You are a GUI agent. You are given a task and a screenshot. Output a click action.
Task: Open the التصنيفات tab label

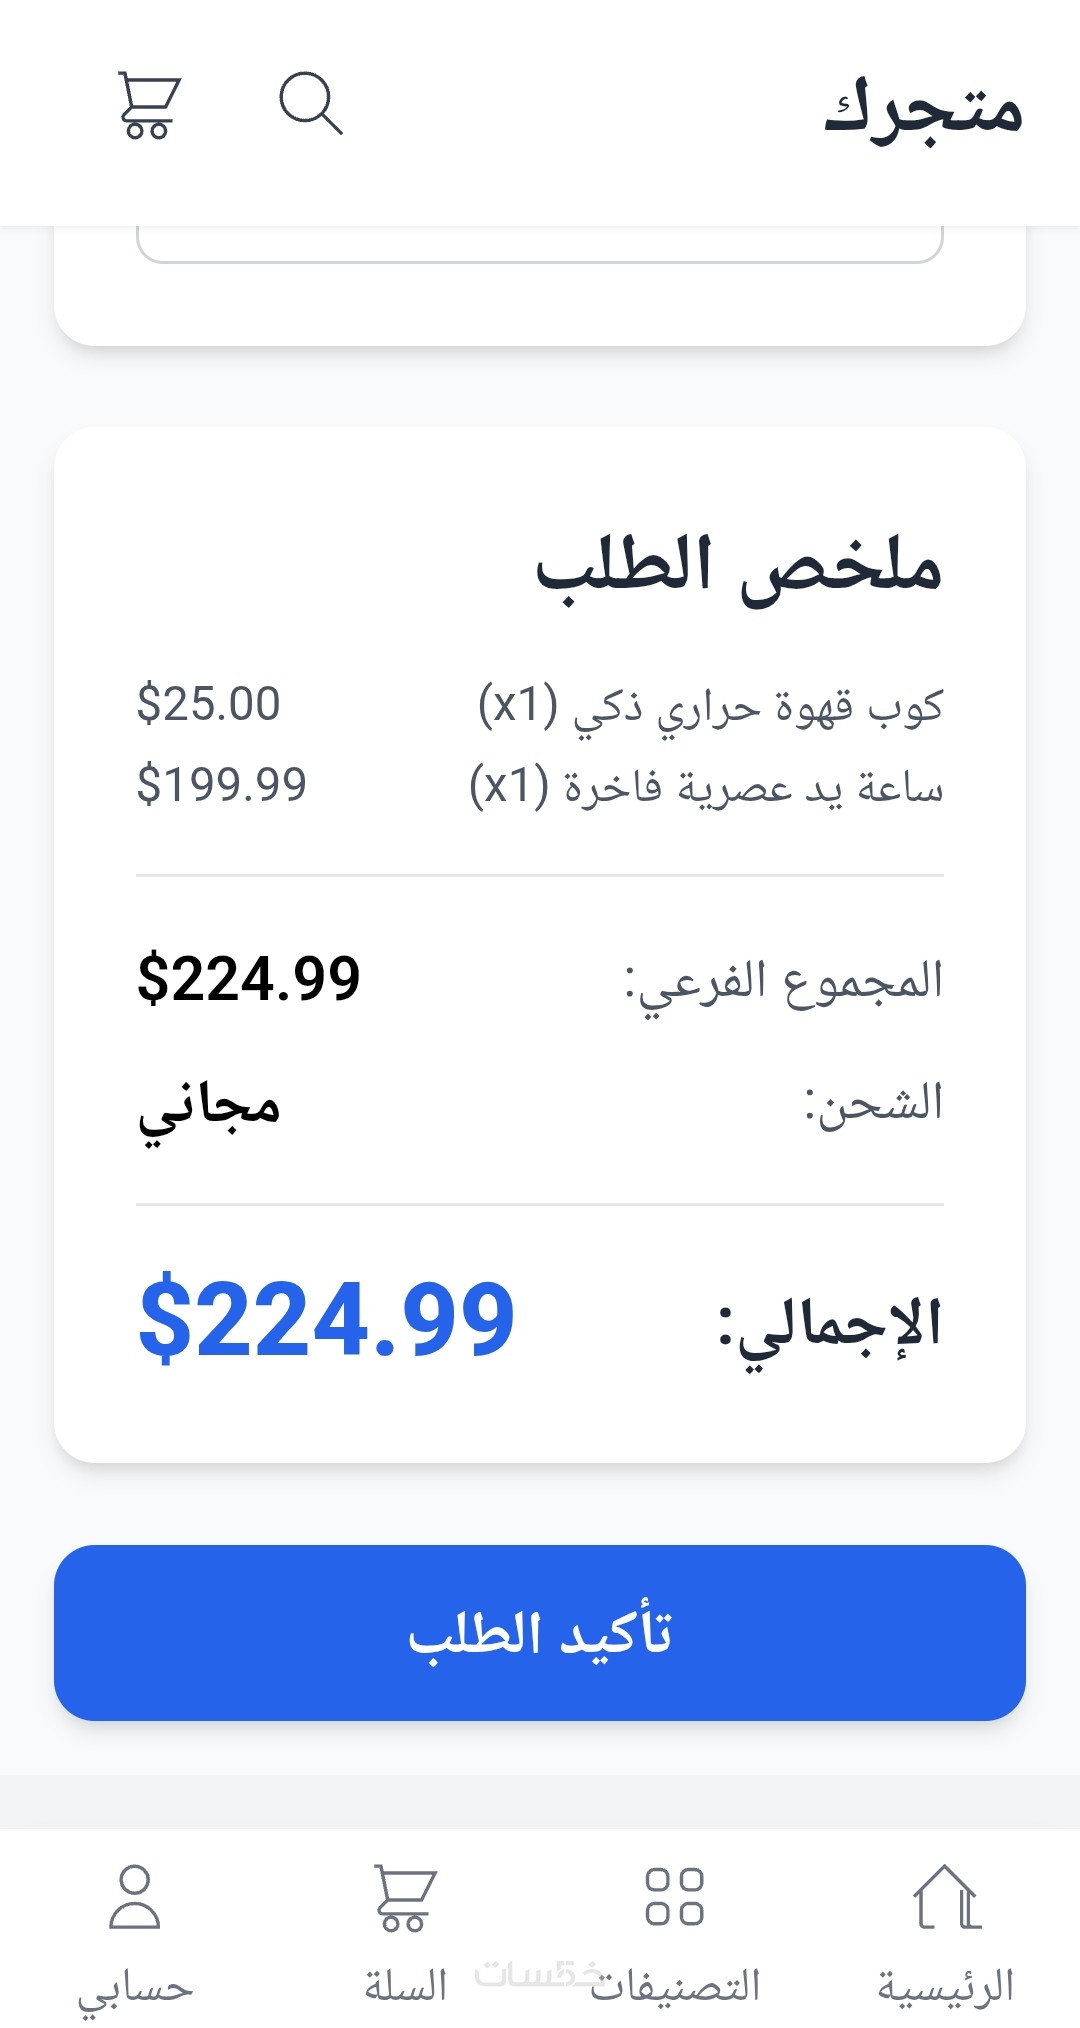coord(676,1986)
